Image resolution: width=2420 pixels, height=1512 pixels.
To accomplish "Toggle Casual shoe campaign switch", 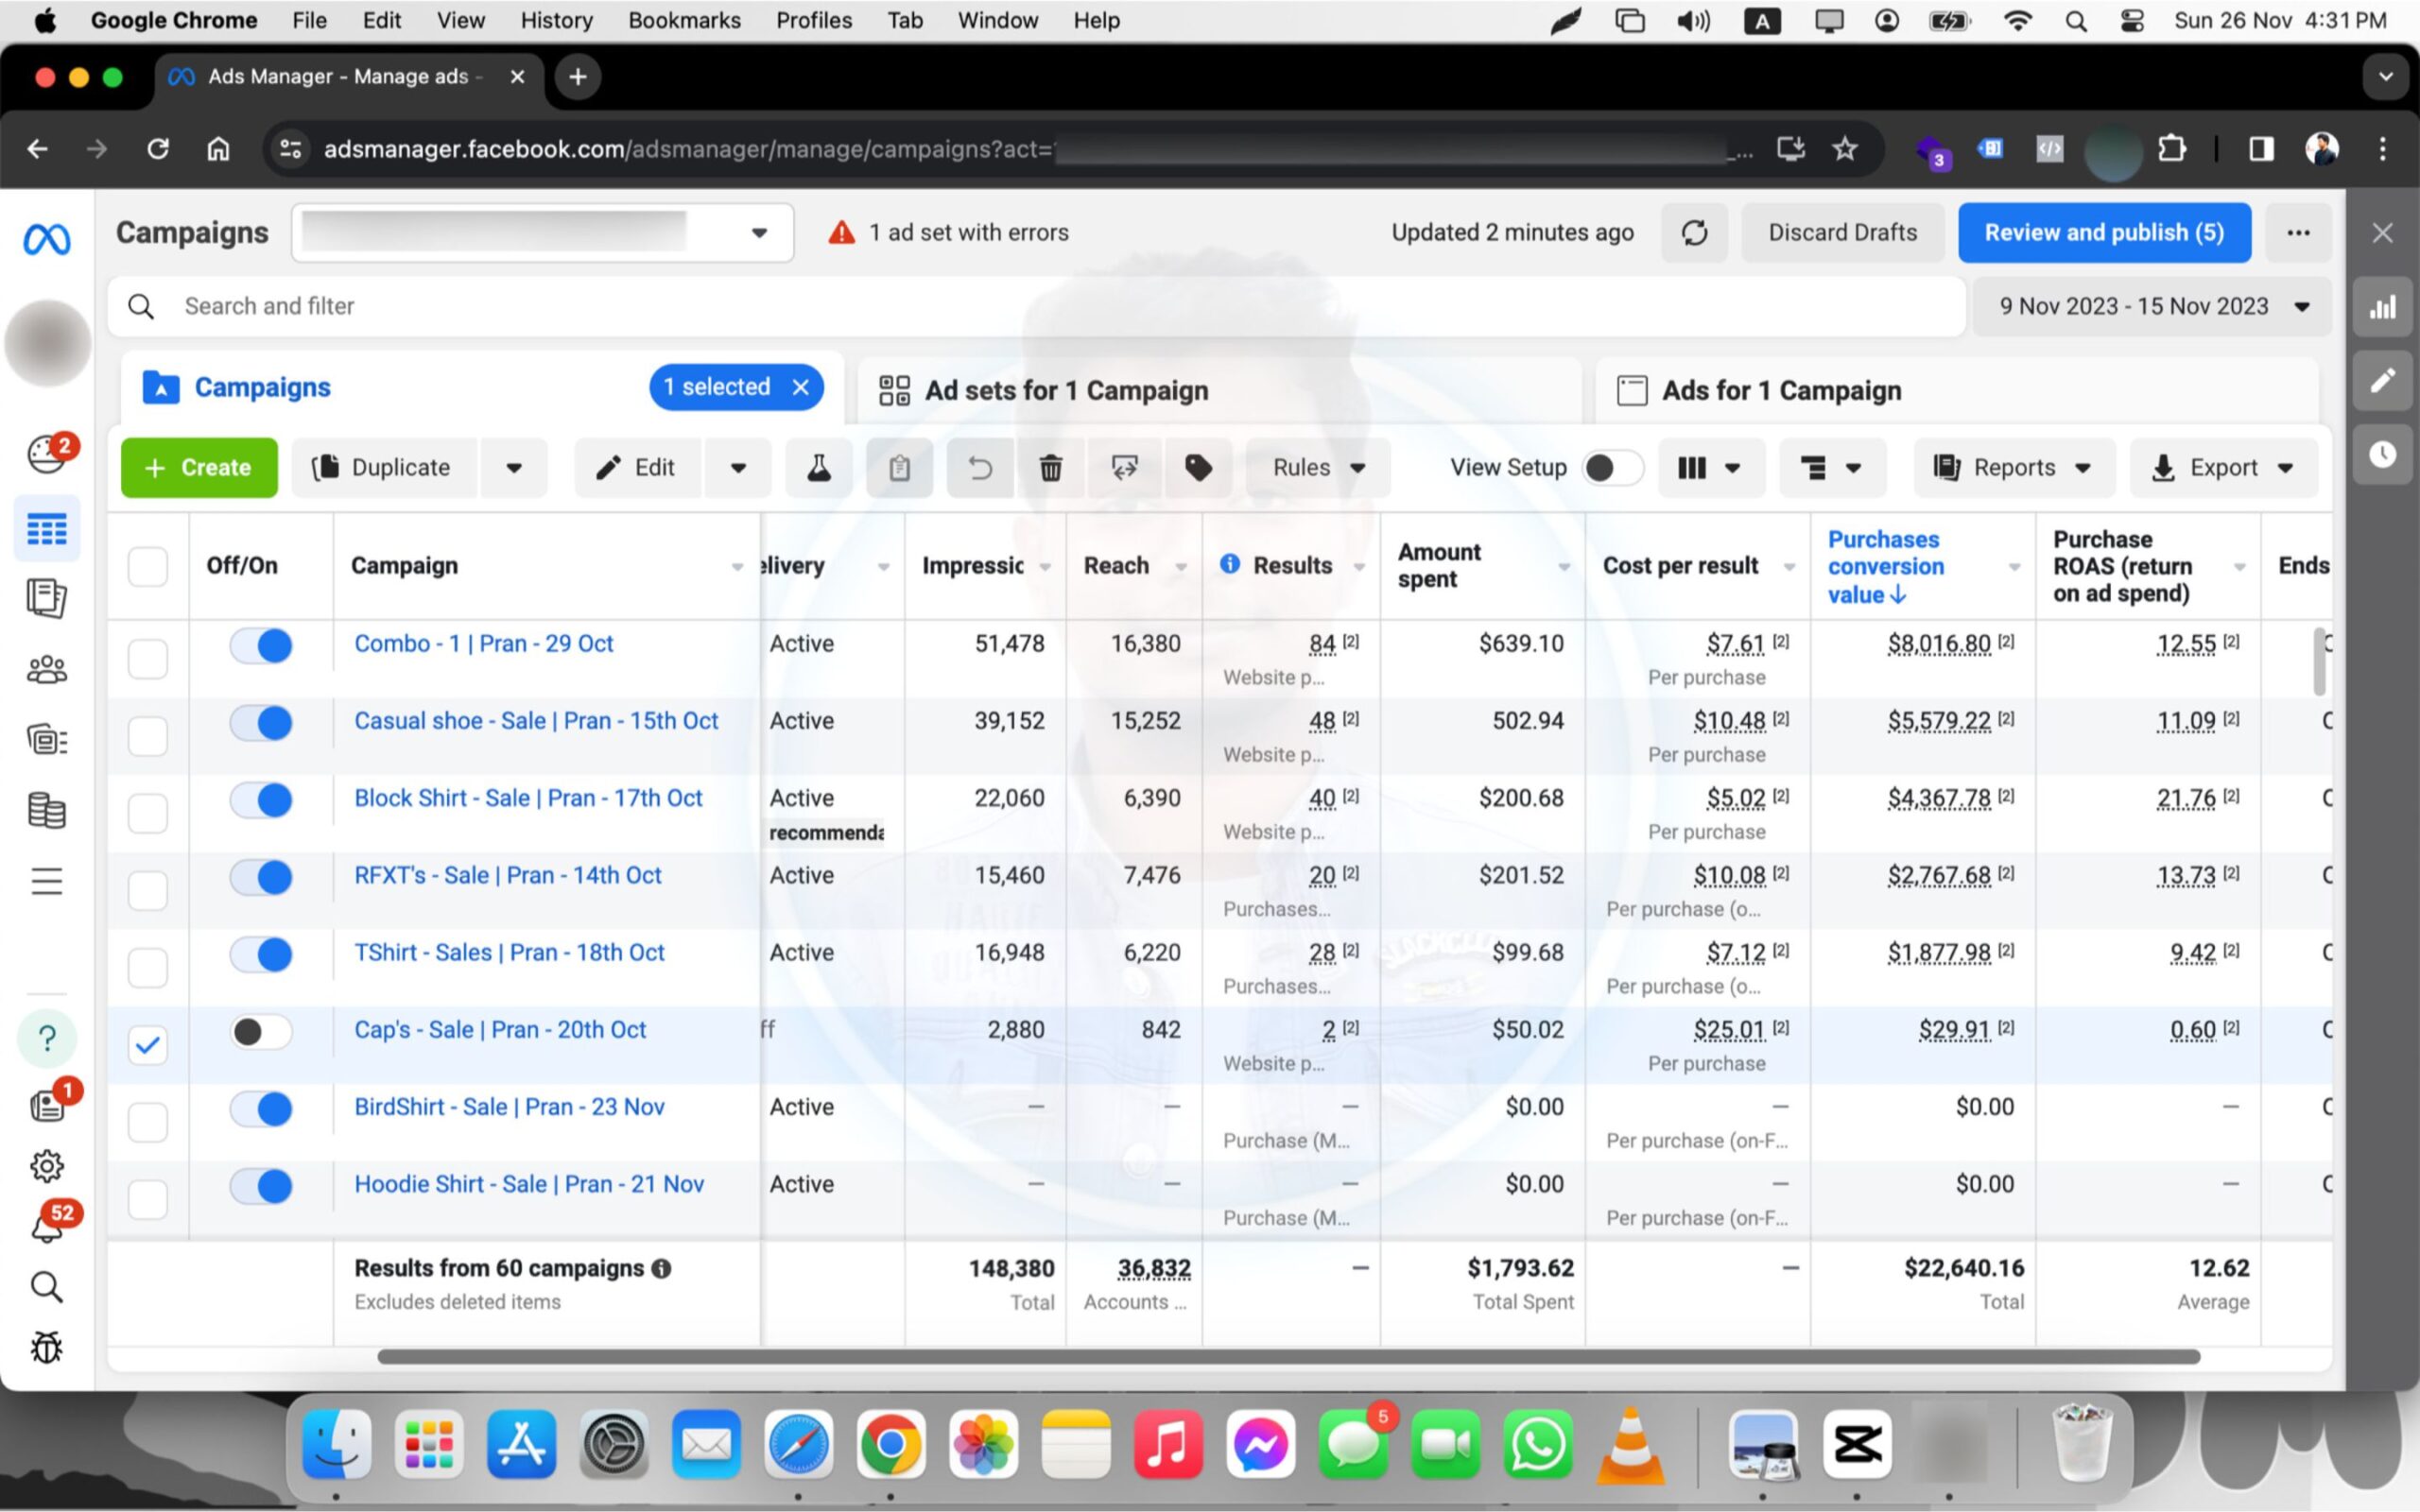I will (x=261, y=722).
